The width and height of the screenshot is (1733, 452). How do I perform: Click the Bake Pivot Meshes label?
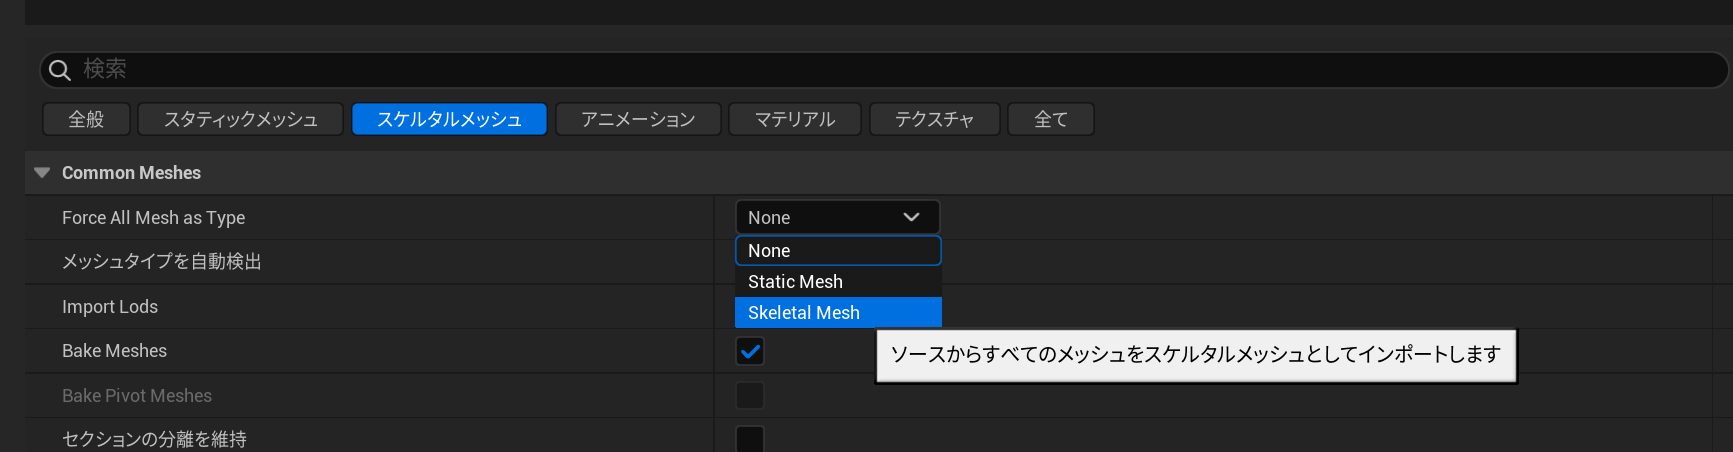[x=137, y=395]
